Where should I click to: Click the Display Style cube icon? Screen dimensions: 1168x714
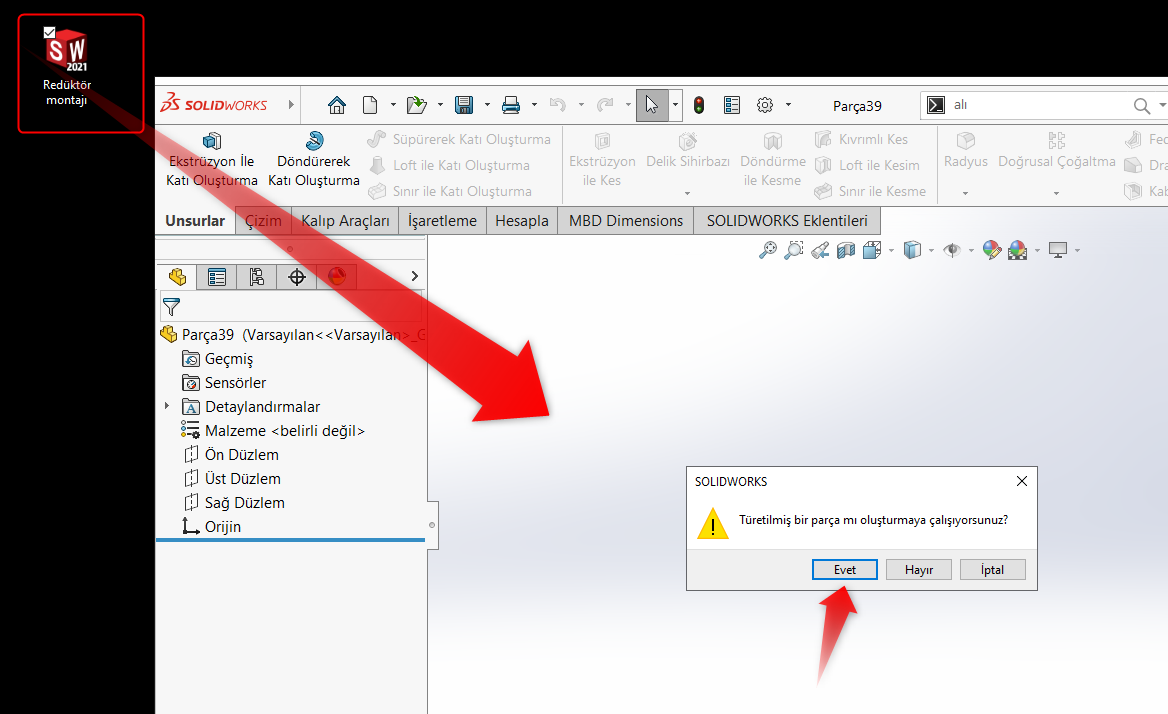coord(912,250)
